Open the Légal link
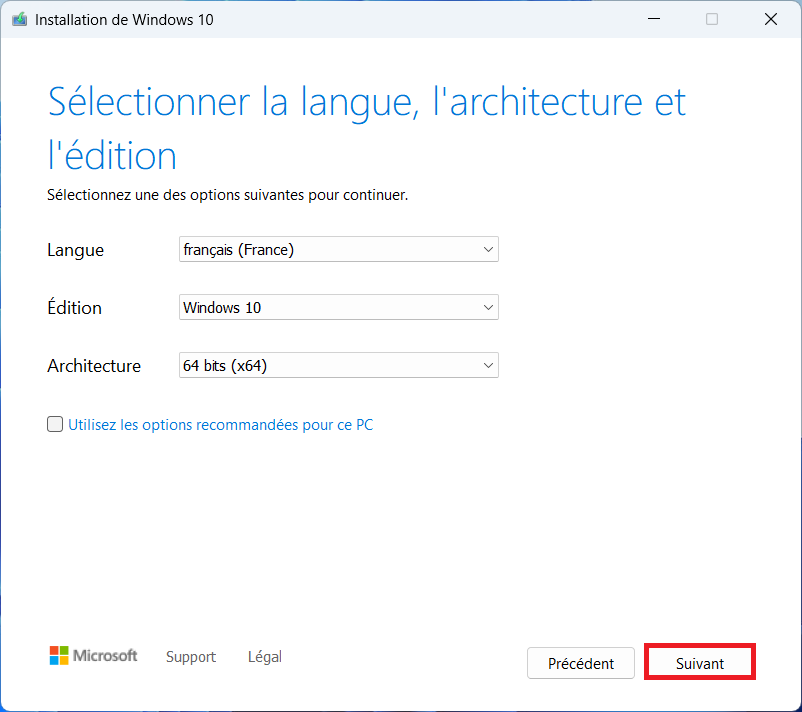The image size is (802, 712). coord(264,657)
